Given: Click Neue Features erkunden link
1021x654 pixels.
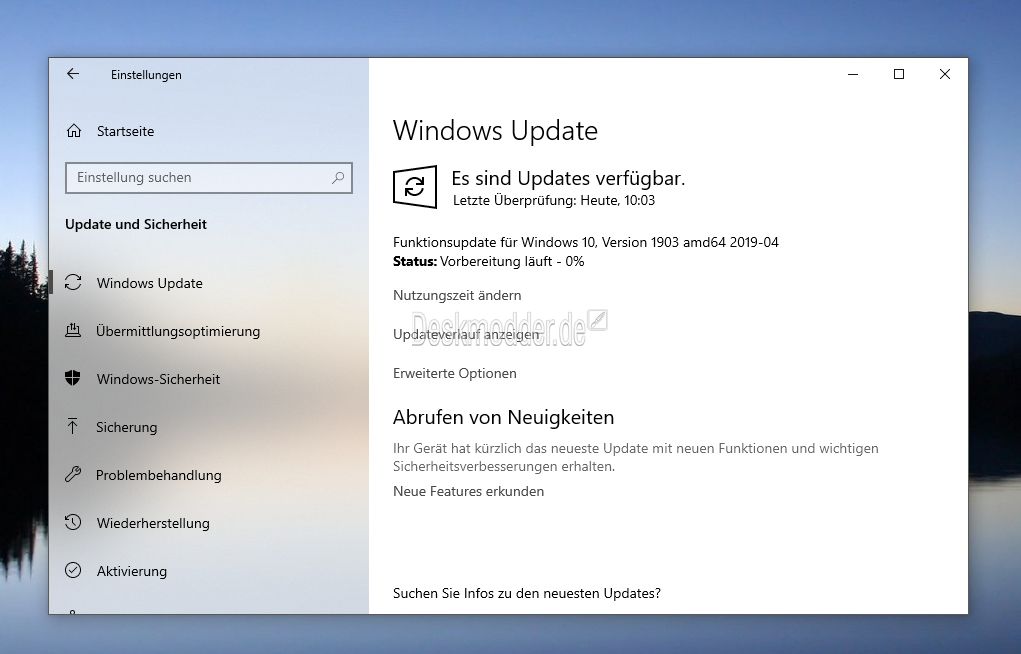Looking at the screenshot, I should [468, 491].
